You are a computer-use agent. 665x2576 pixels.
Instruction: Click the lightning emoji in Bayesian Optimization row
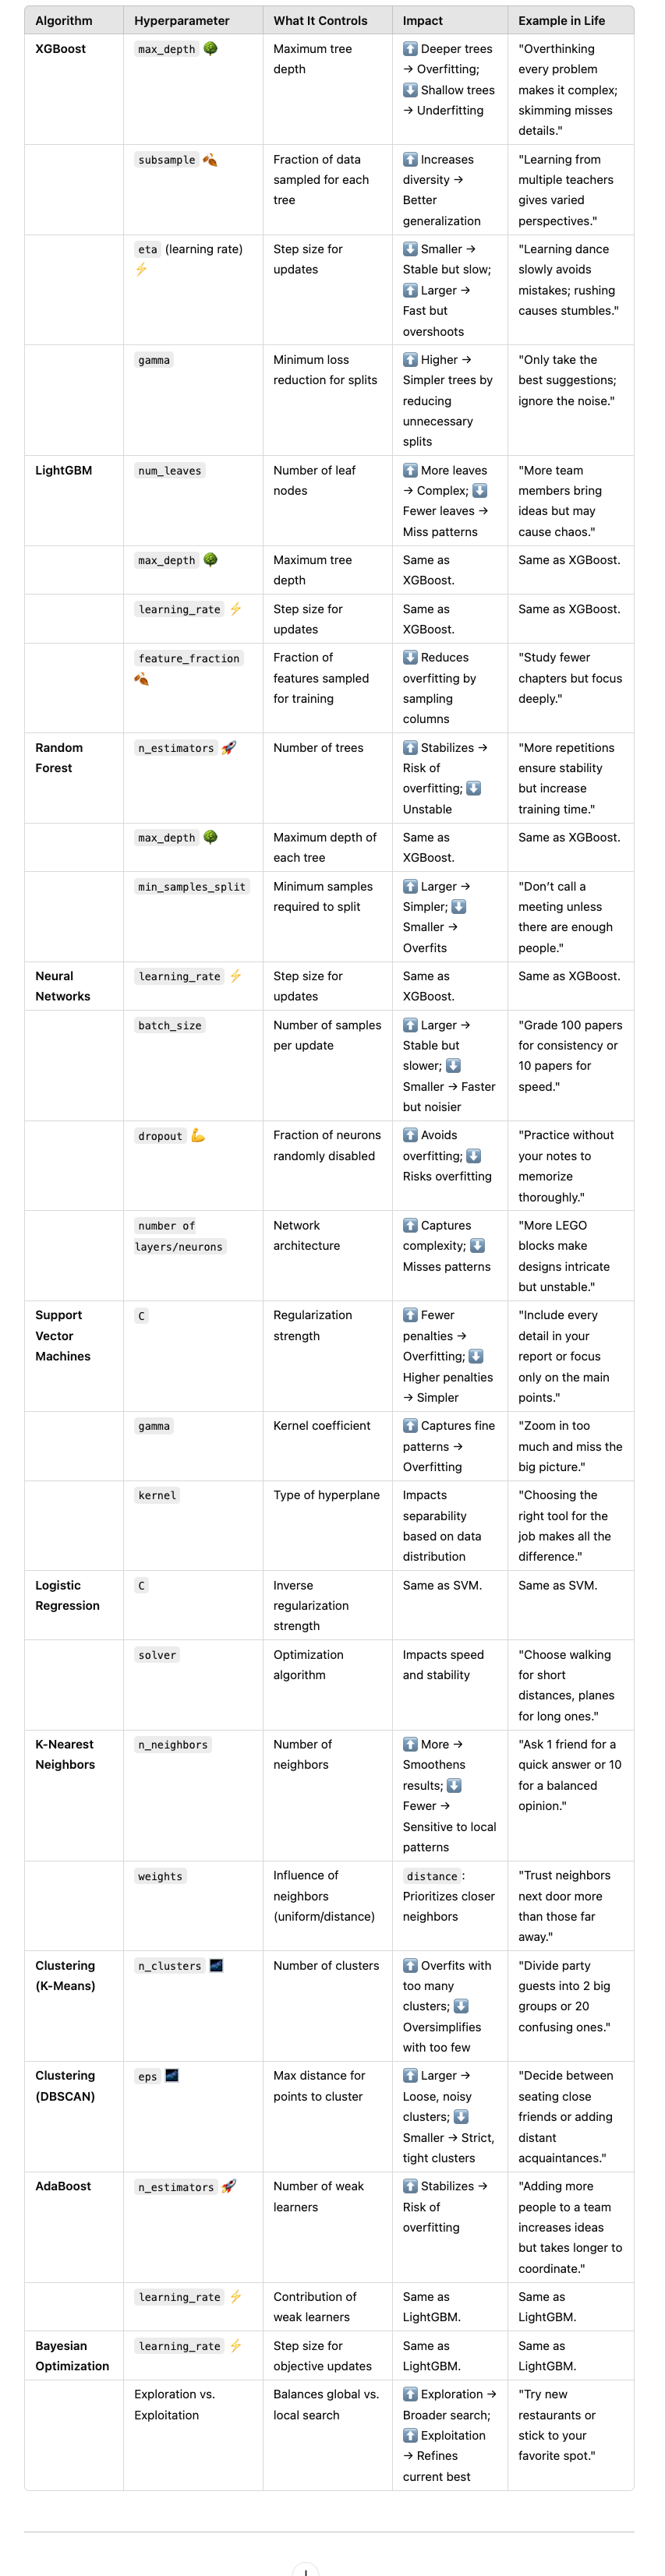pos(236,2345)
